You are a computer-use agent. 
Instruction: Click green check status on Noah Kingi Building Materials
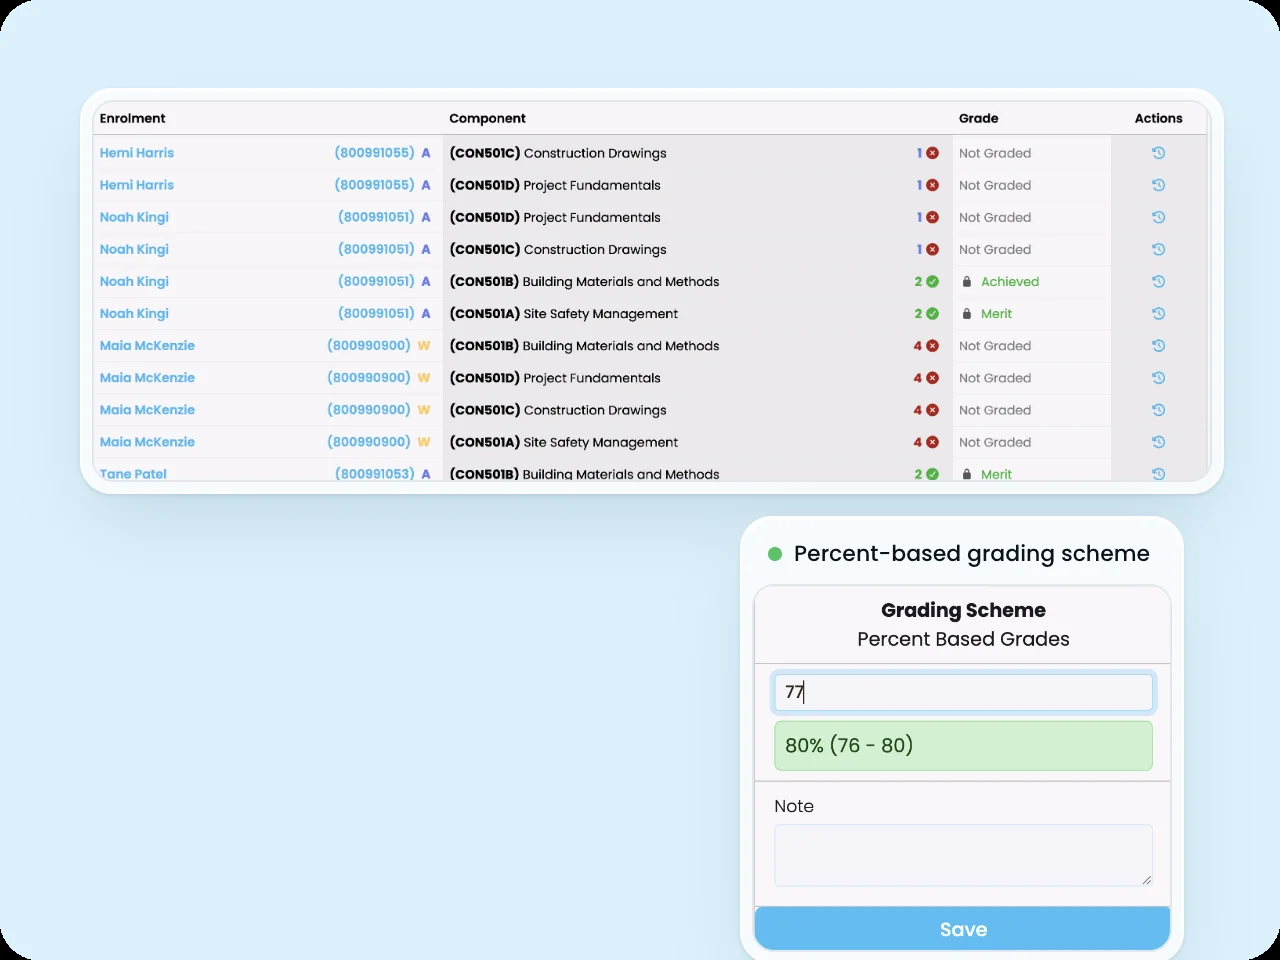(932, 282)
